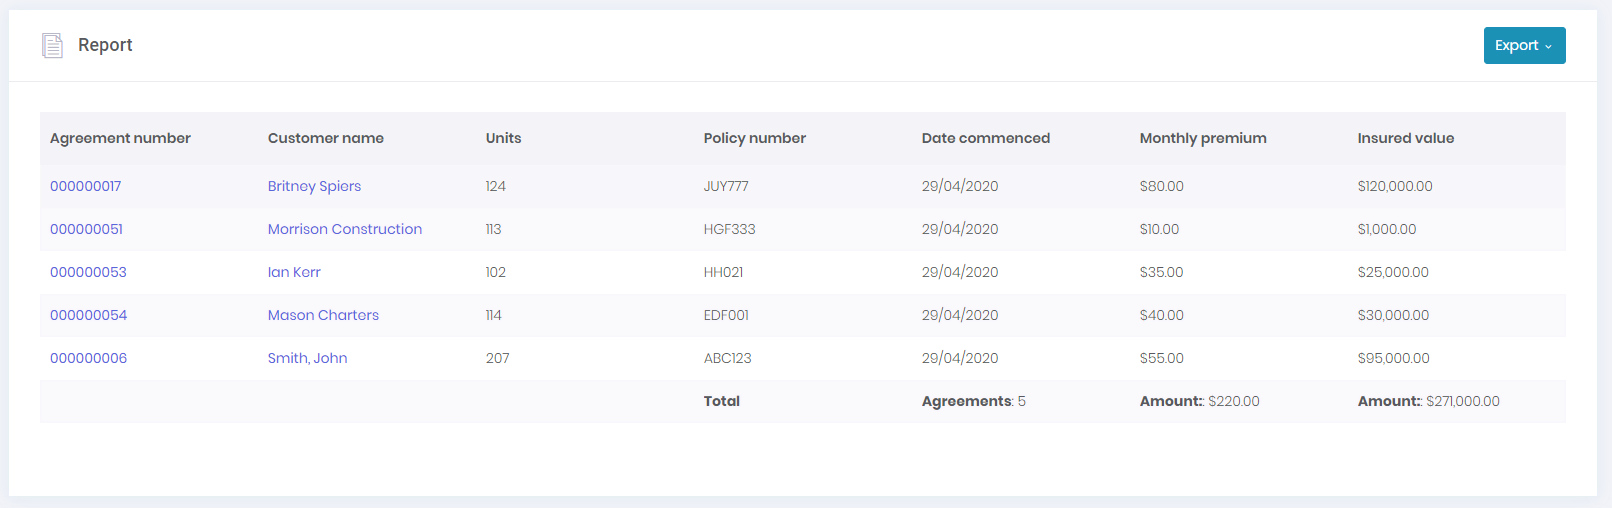Open agreement number 000000053
1612x508 pixels.
(x=88, y=272)
